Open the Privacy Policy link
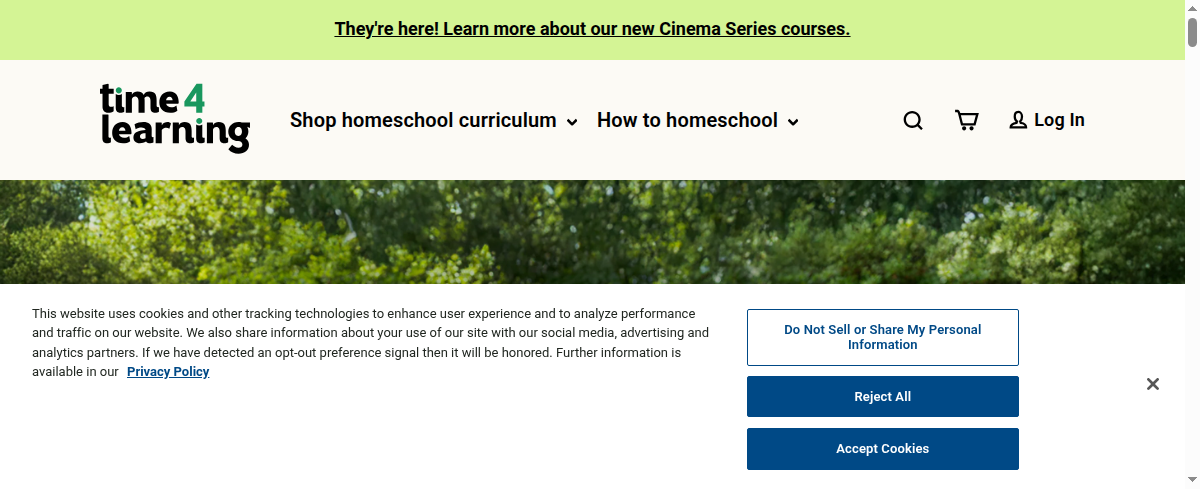The width and height of the screenshot is (1200, 489). tap(168, 372)
